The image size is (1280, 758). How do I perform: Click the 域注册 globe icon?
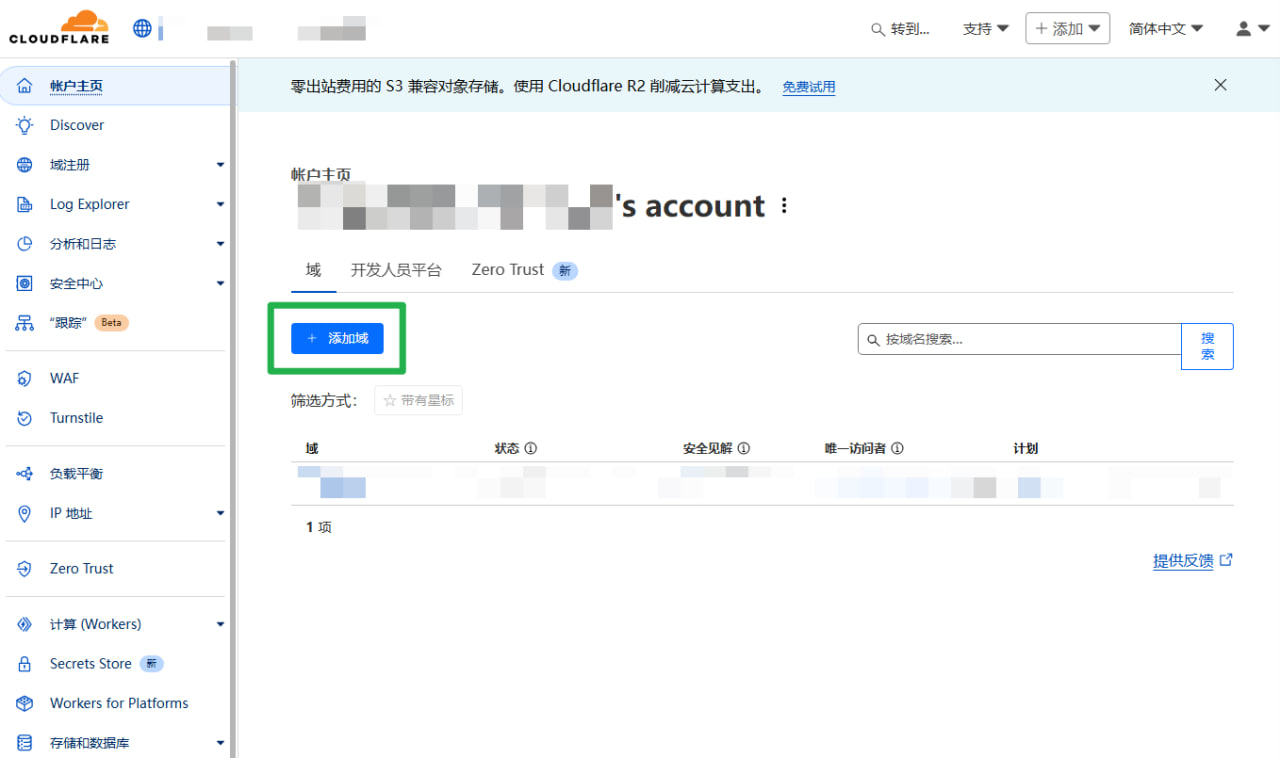(25, 165)
